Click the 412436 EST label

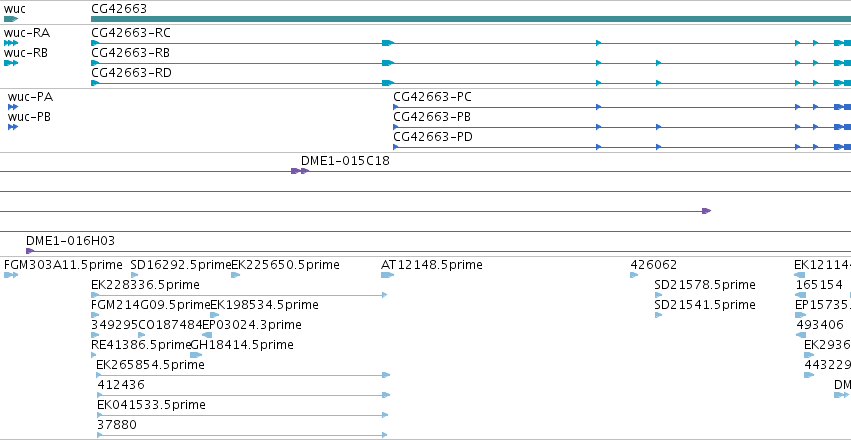click(x=121, y=385)
